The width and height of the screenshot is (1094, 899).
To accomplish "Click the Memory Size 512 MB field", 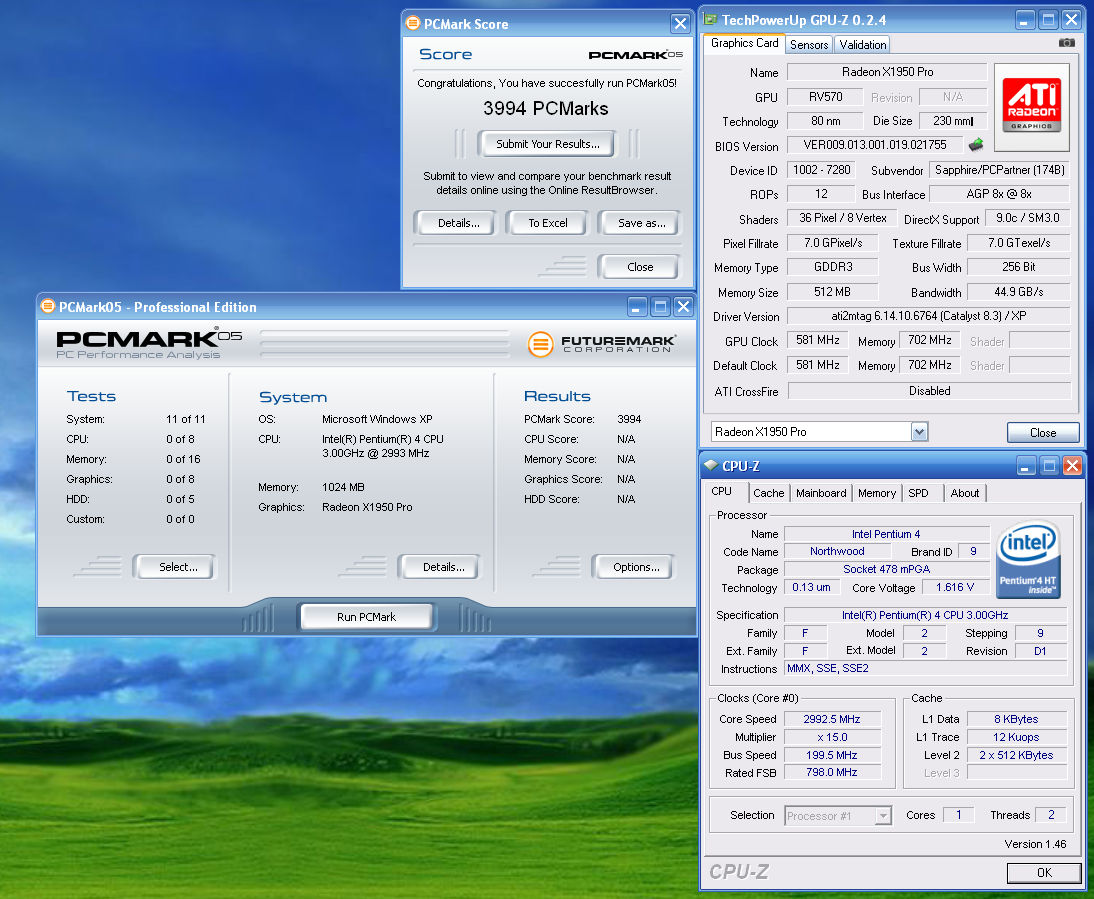I will click(x=832, y=292).
